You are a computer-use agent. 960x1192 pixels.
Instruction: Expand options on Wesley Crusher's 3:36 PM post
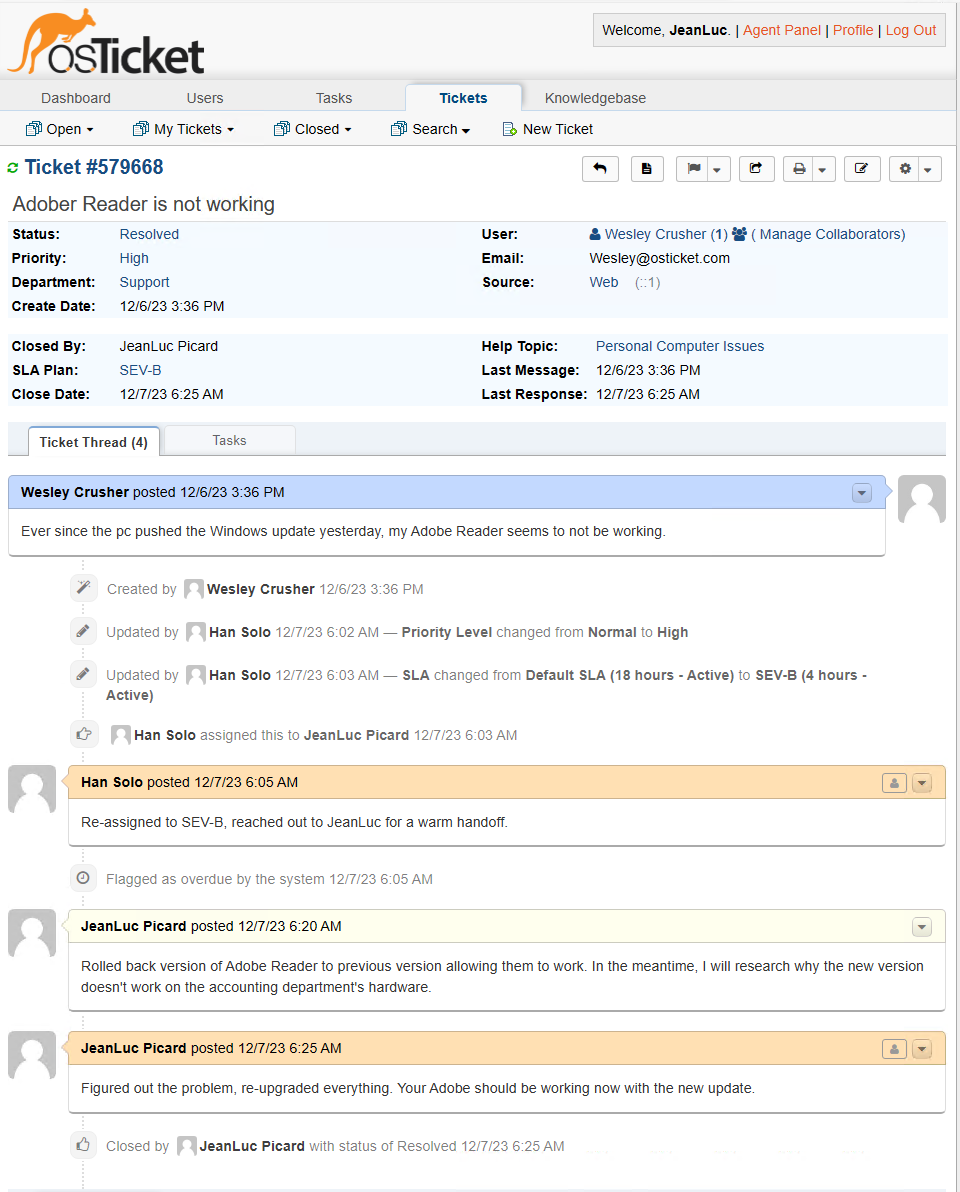pyautogui.click(x=862, y=493)
